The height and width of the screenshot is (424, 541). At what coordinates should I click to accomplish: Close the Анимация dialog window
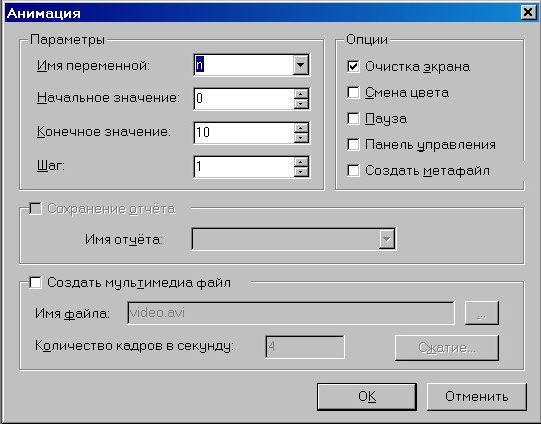[528, 12]
